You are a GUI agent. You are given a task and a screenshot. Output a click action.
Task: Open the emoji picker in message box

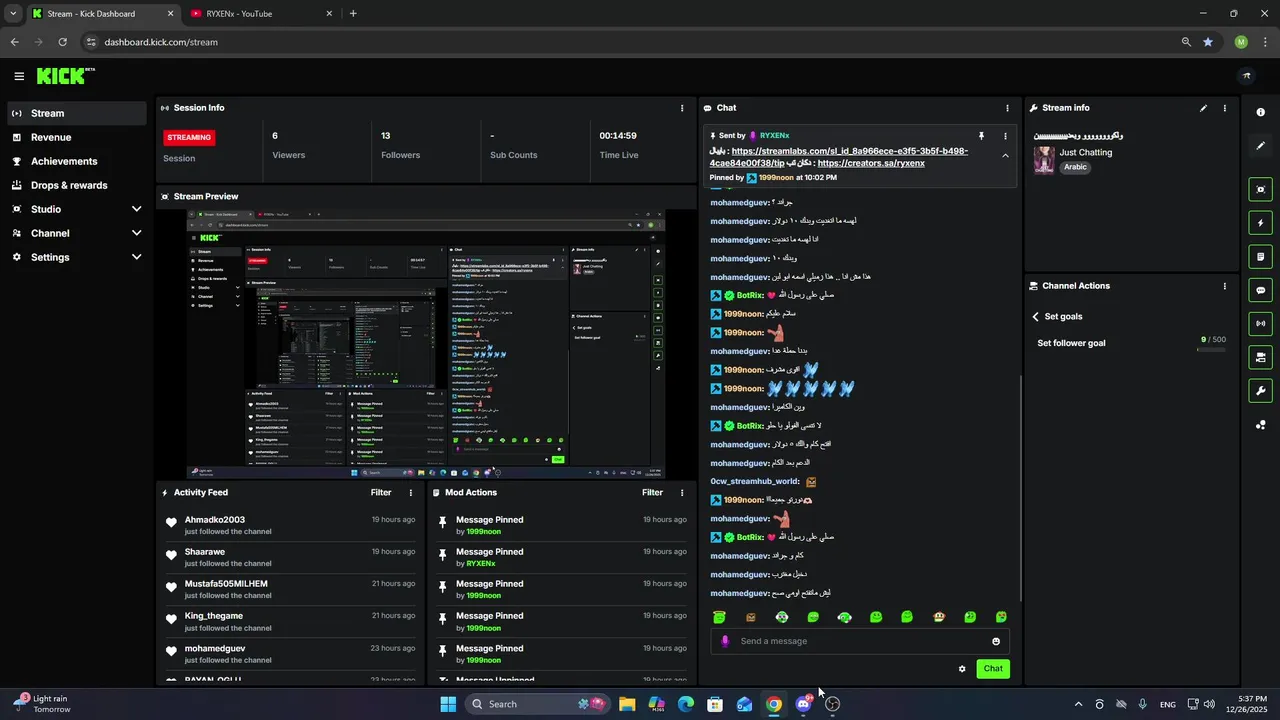pos(996,641)
